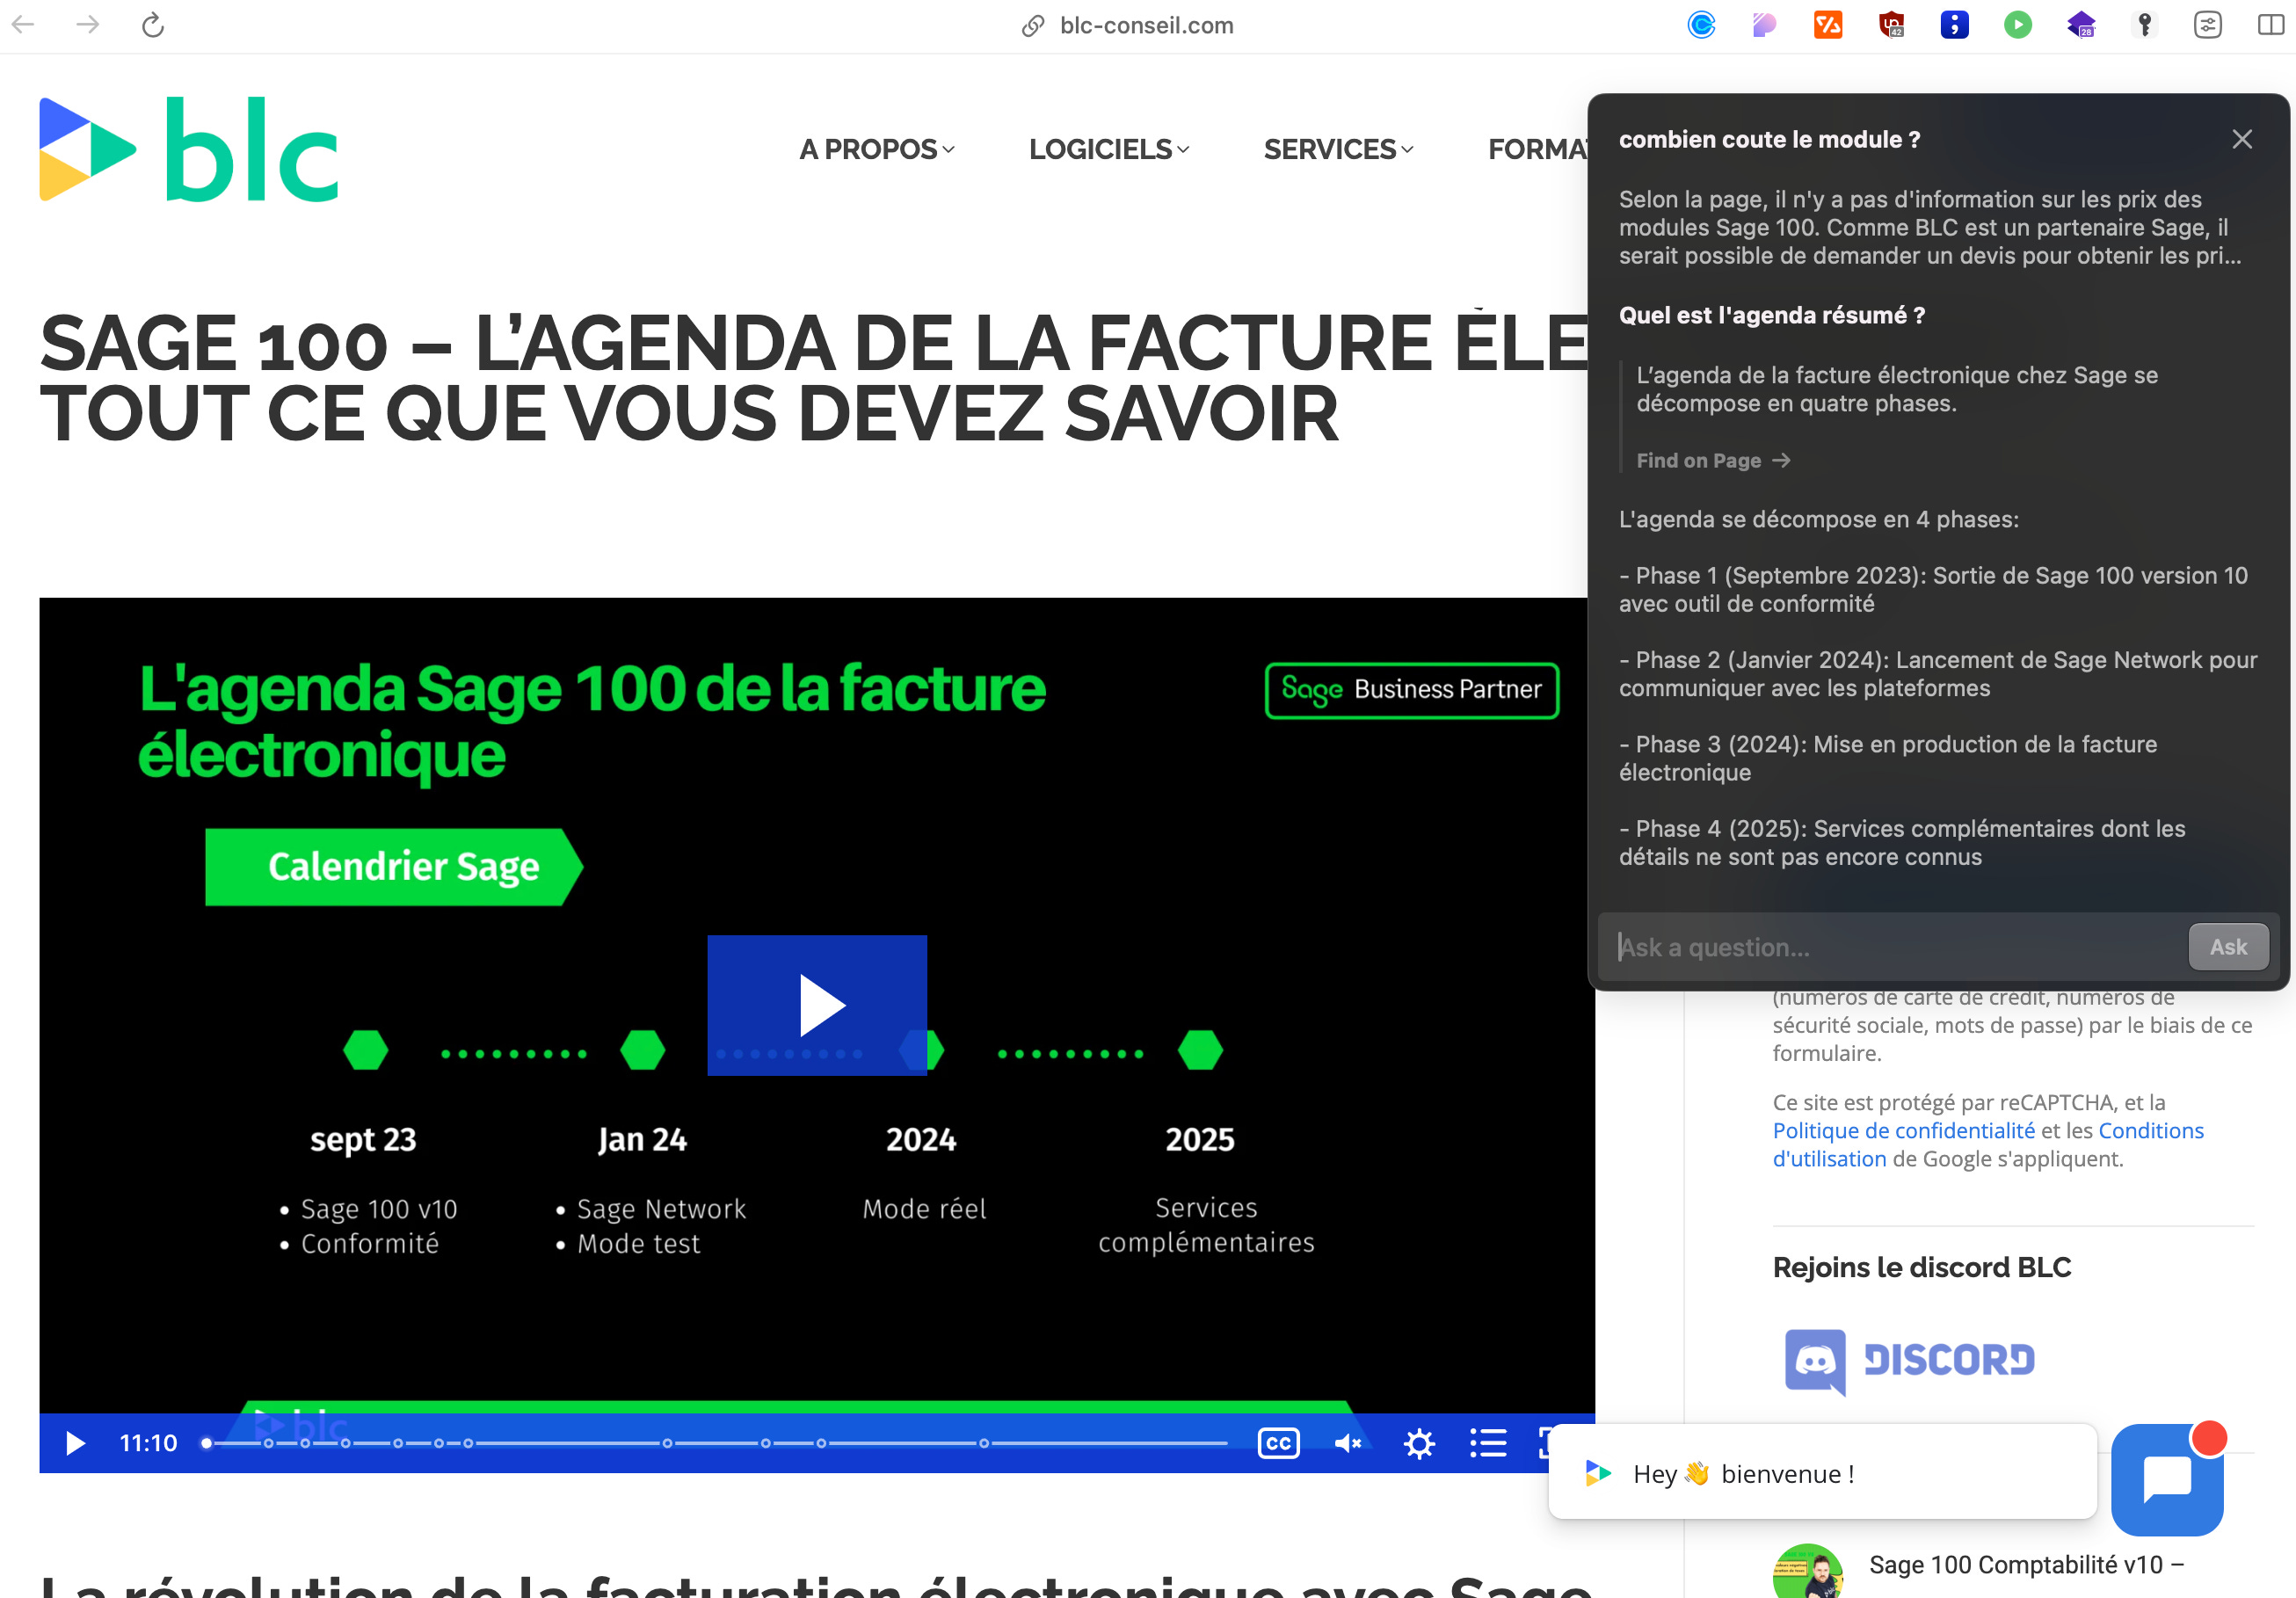Open the Sage 100 Comptabilité v10 article
Viewport: 2296px width, 1598px height.
[2025, 1565]
